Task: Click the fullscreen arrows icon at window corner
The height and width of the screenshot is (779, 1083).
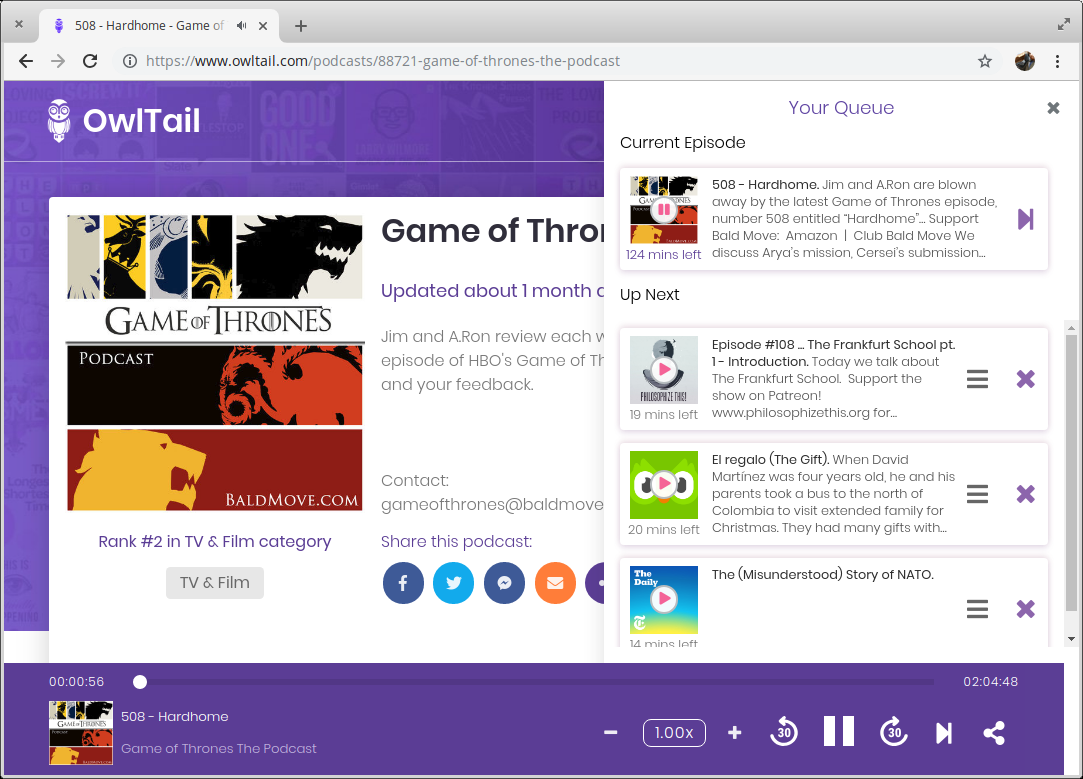Action: pos(1064,25)
